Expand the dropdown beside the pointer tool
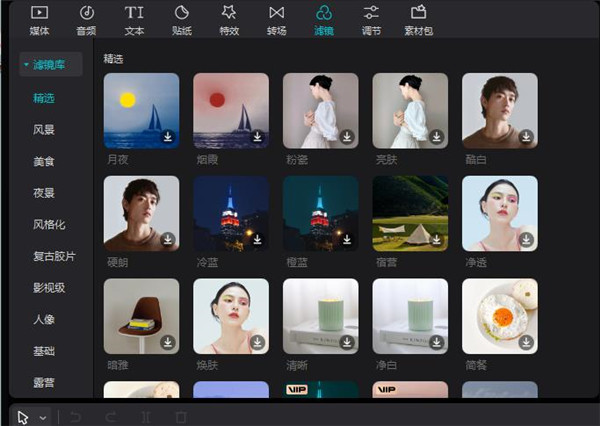Screen dimensions: 600x426 [43, 418]
